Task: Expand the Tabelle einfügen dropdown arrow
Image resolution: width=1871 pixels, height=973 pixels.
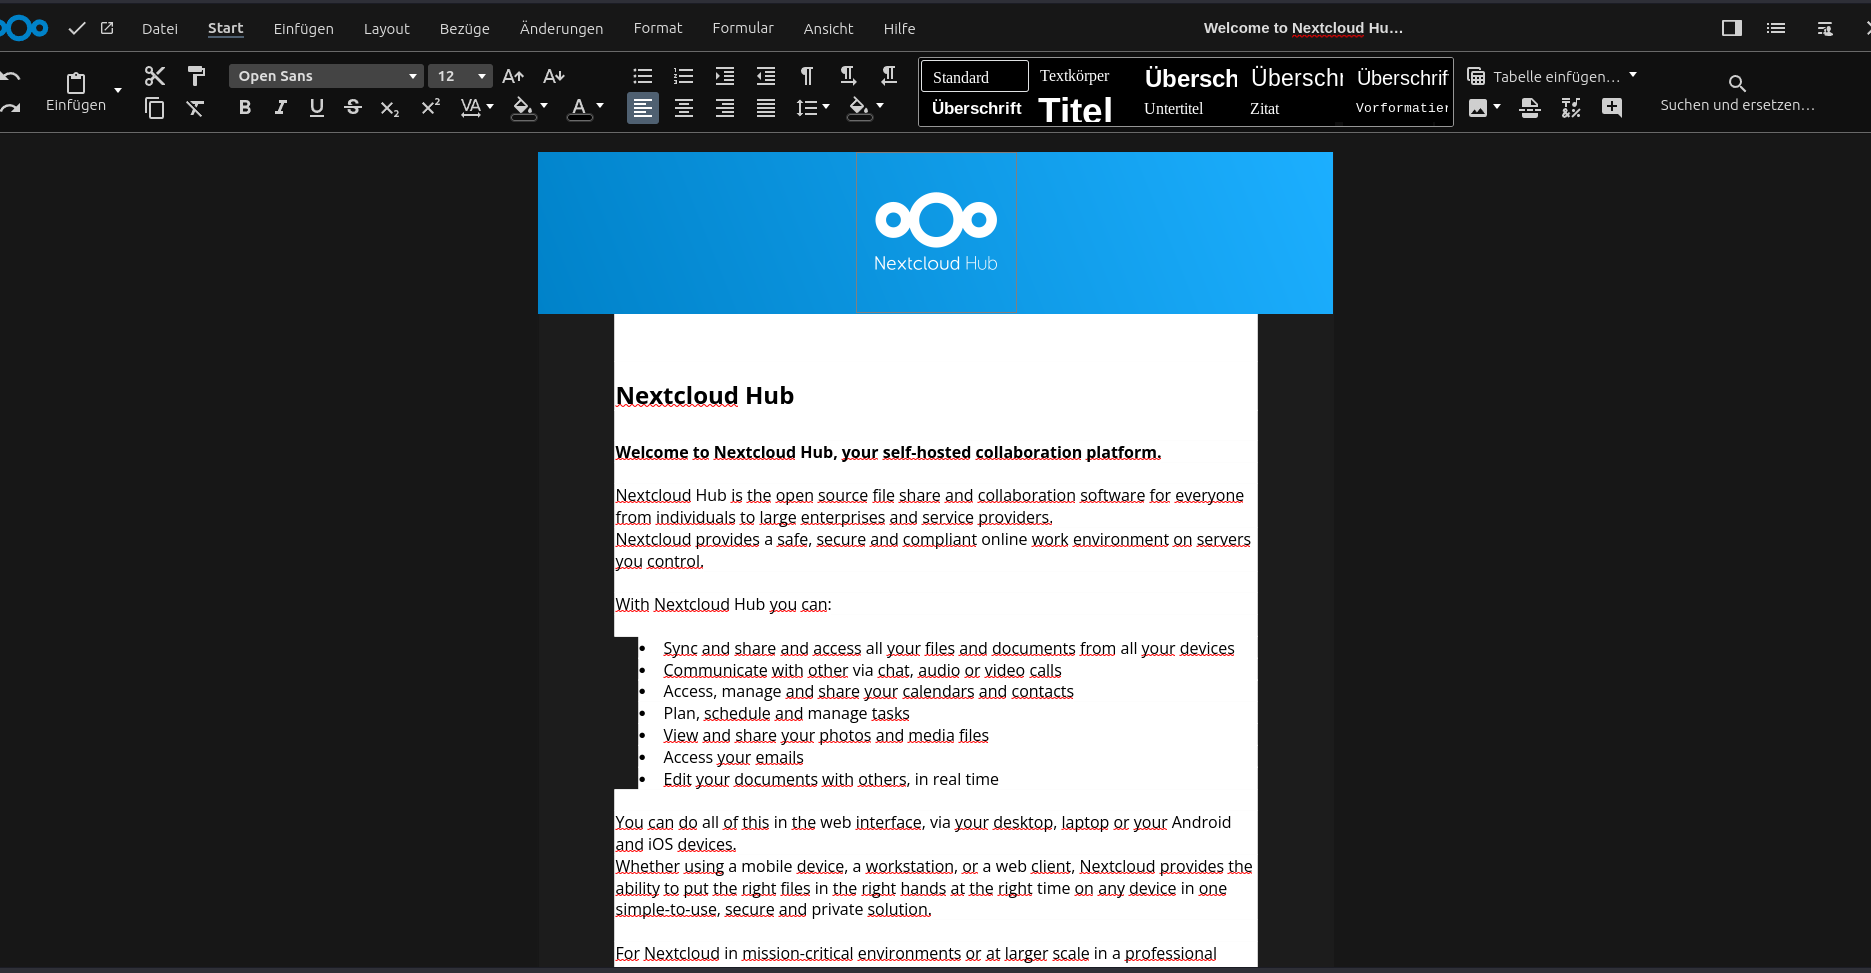Action: click(x=1633, y=75)
